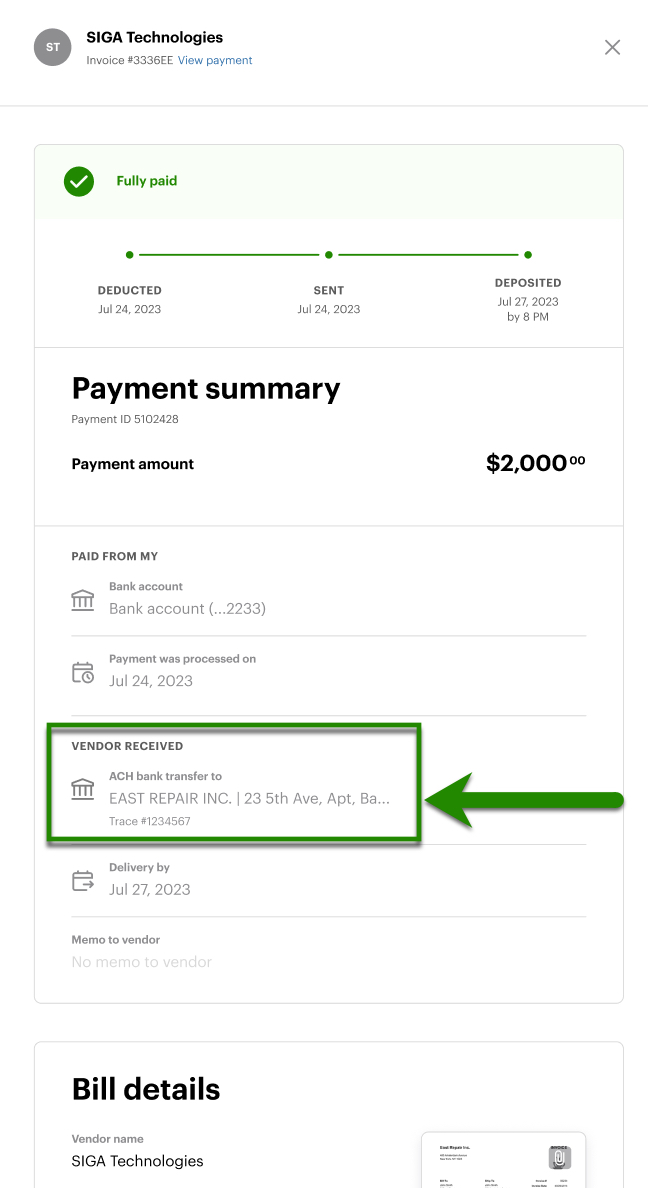
Task: Click the No memo to vendor field
Action: click(x=142, y=962)
